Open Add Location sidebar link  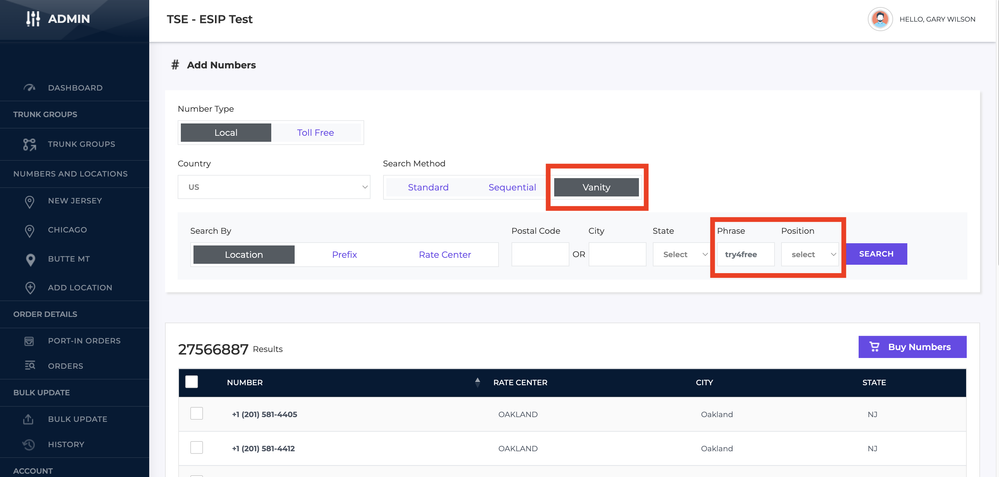[80, 287]
